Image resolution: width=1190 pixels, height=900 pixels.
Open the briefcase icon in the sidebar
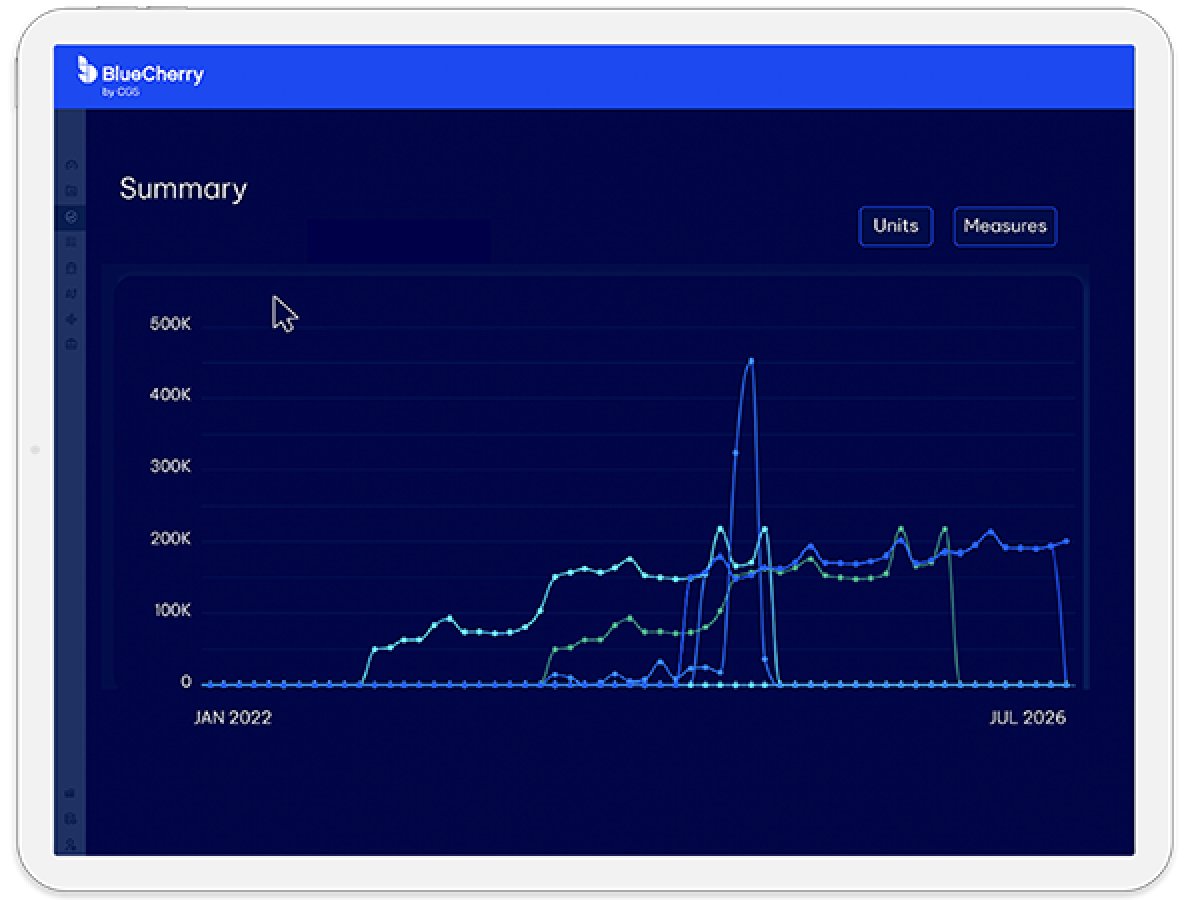70,345
